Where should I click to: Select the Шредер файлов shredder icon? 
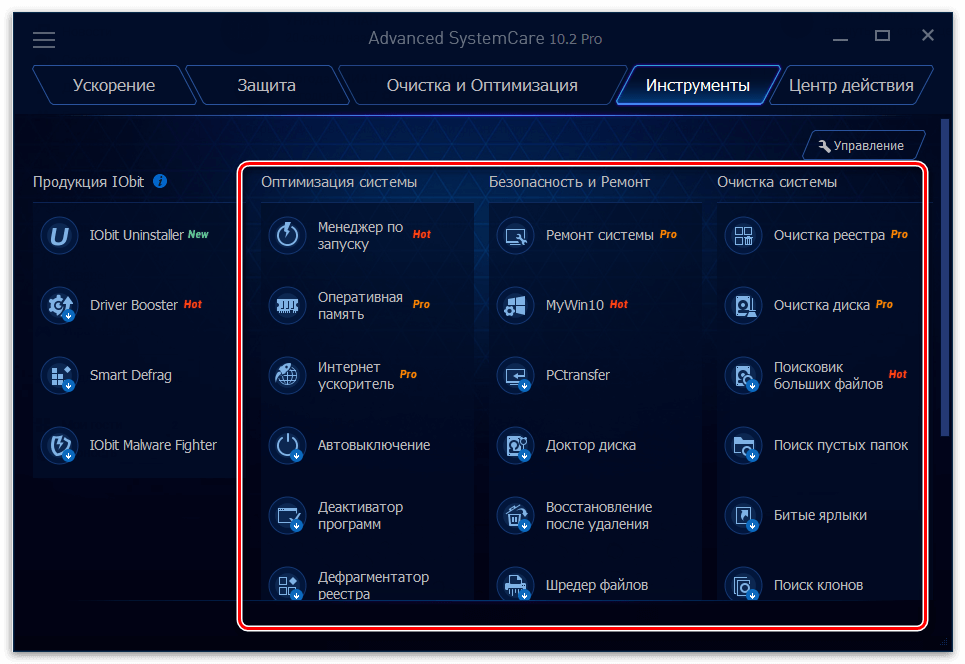pos(515,585)
